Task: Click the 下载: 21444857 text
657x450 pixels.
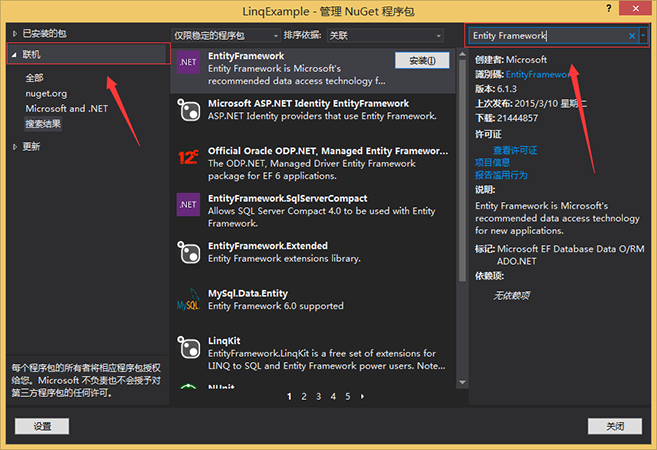Action: point(506,118)
